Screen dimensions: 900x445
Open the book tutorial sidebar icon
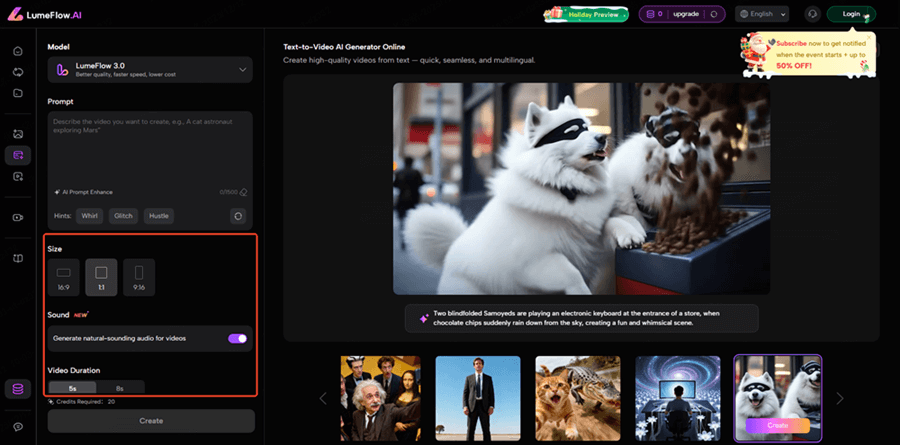pos(18,258)
